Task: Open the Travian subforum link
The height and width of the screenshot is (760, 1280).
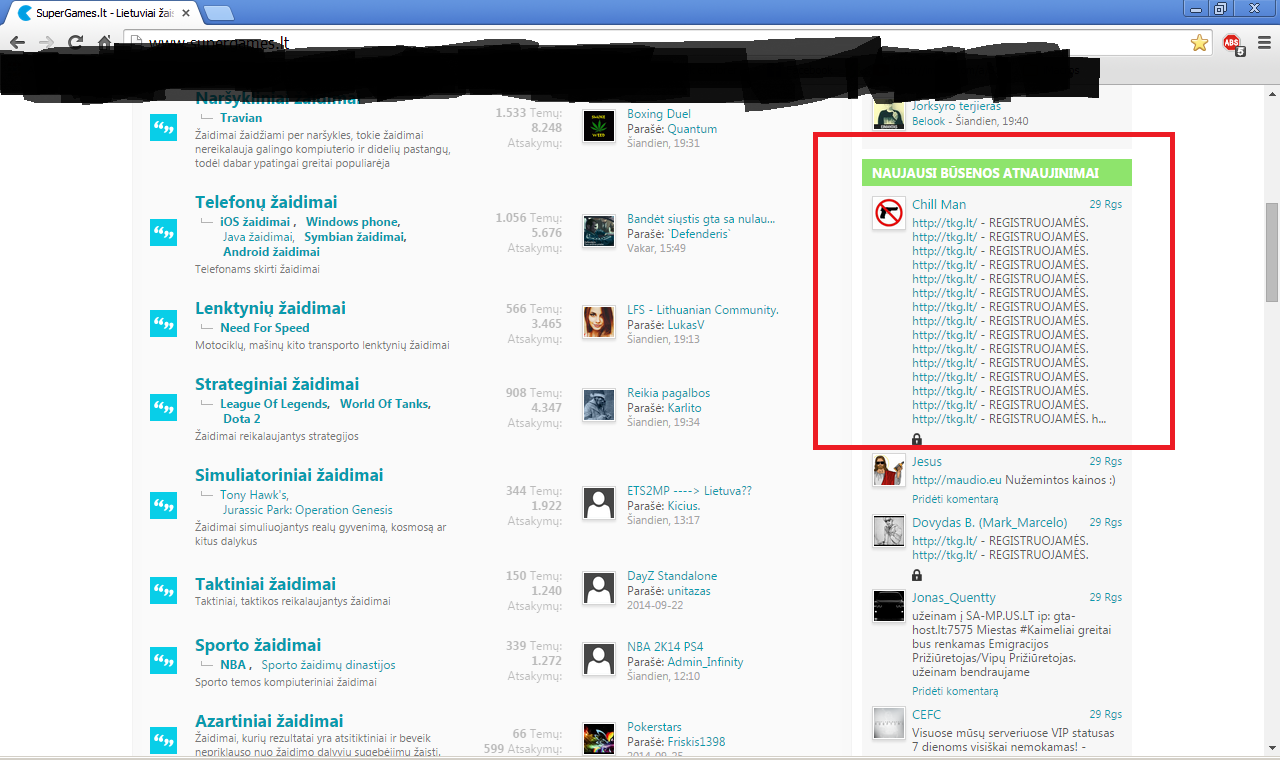Action: point(241,118)
